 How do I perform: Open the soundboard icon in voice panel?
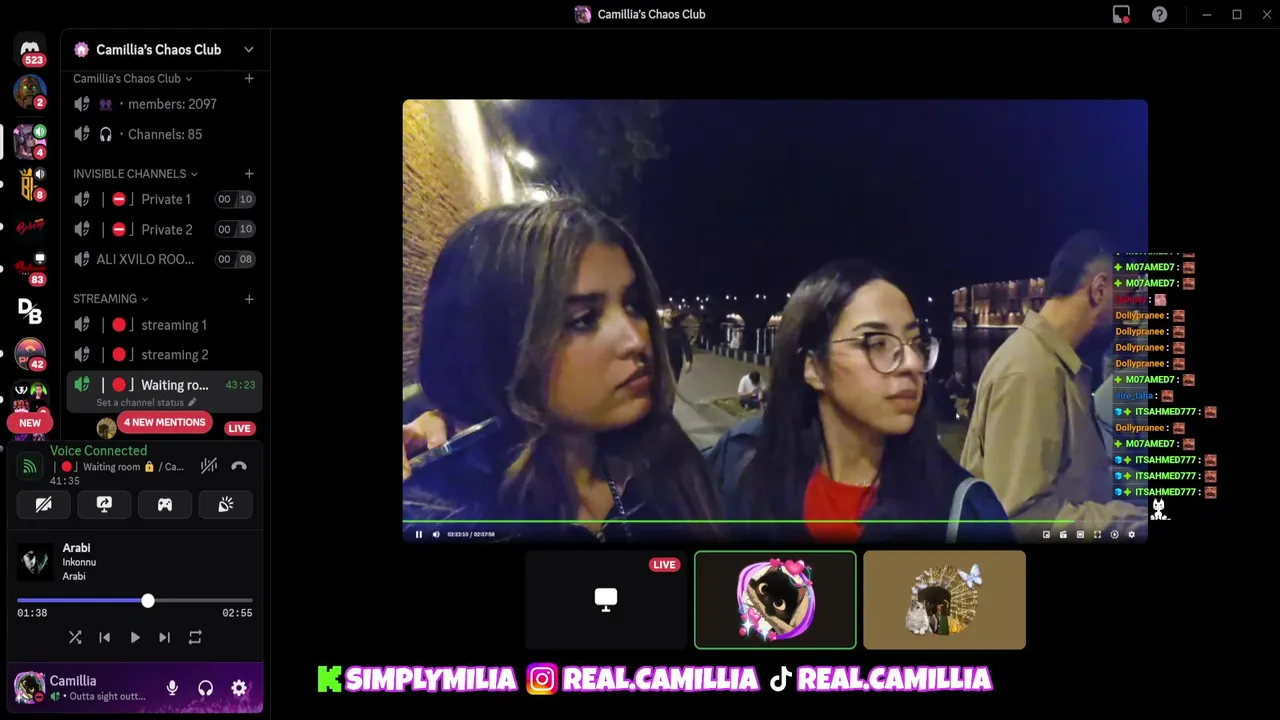[226, 505]
